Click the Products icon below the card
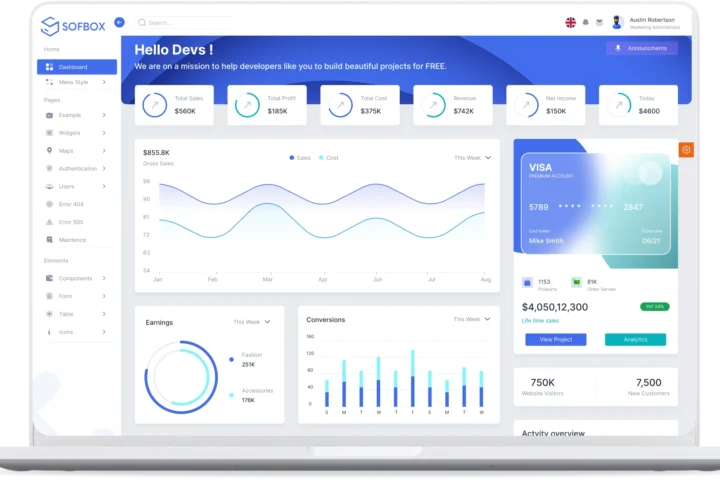 [528, 282]
